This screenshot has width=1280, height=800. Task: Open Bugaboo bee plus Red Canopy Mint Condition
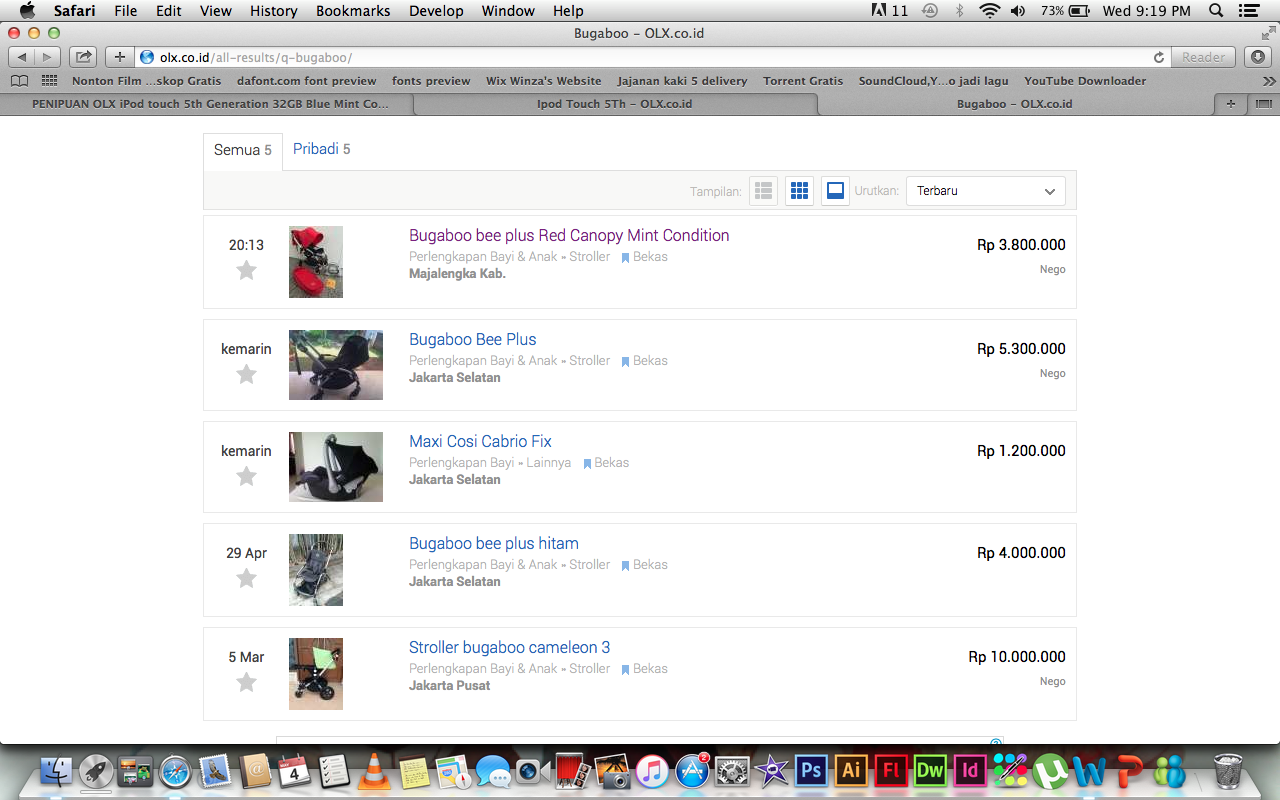point(569,236)
